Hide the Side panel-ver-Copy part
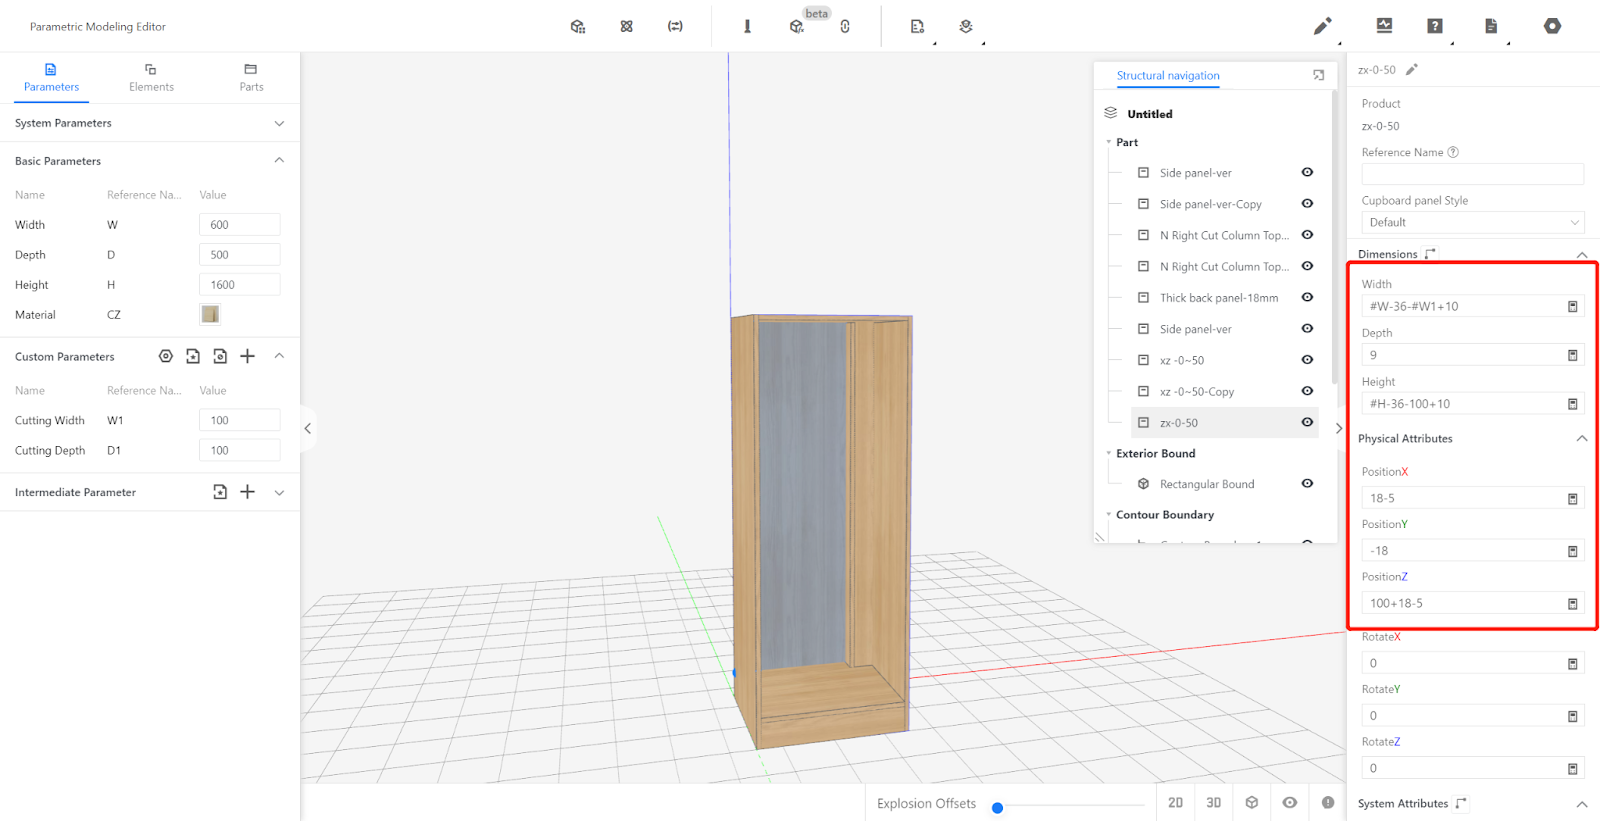Viewport: 1600px width, 821px height. tap(1307, 204)
